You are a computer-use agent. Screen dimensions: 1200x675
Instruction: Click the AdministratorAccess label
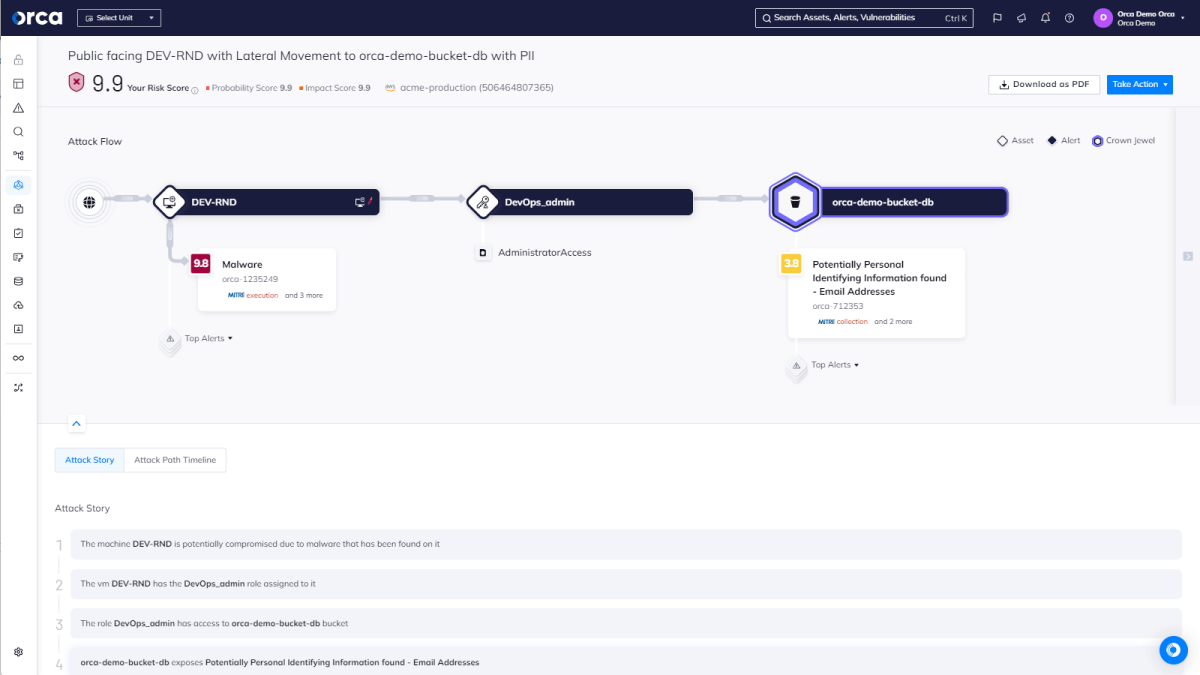(x=545, y=253)
